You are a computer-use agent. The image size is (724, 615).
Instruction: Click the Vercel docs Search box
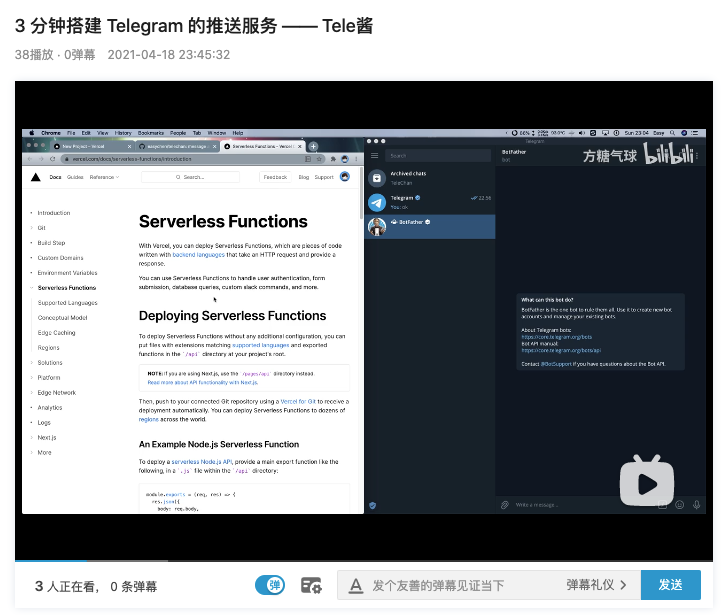(190, 177)
